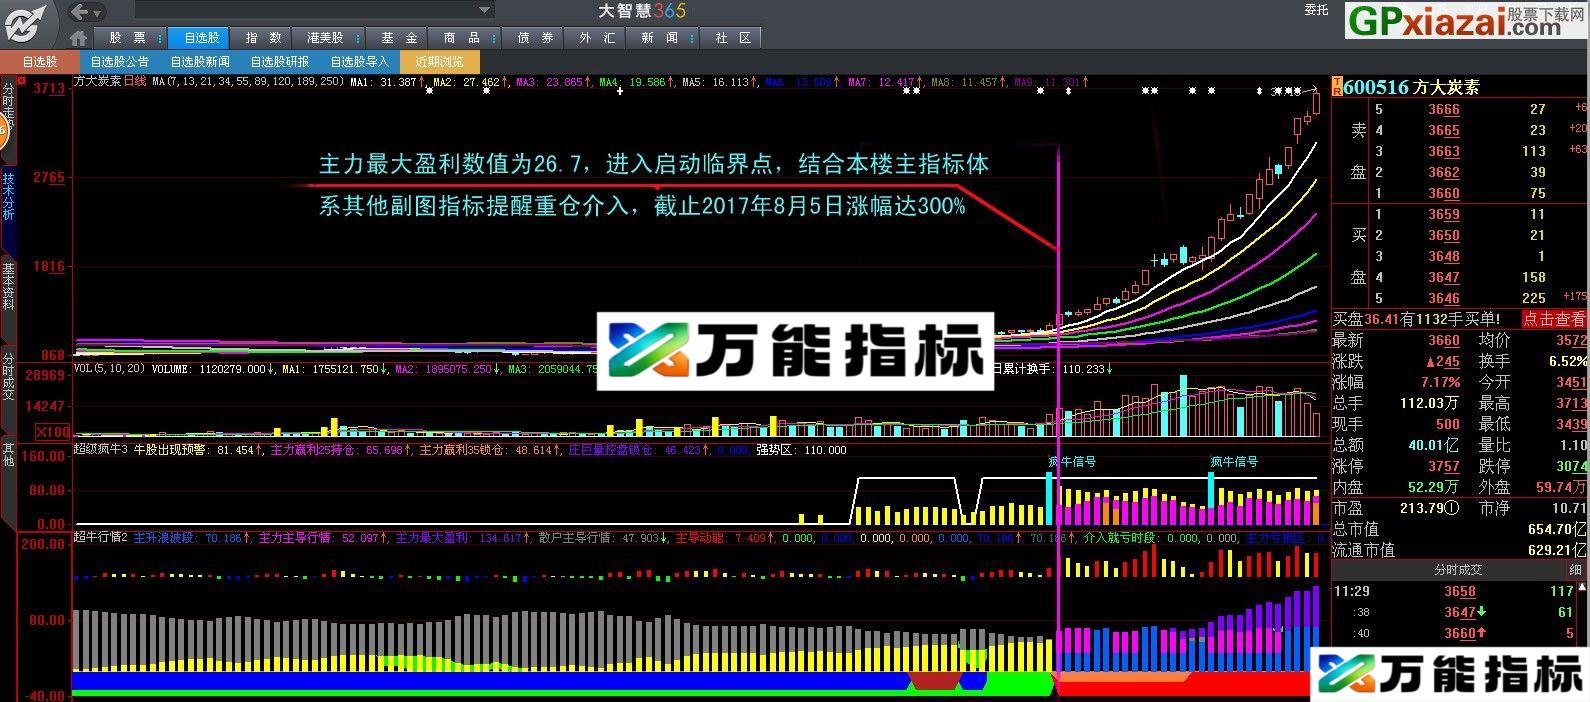Screen dimensions: 1590x702
Task: Click the 委托 button at top right
Action: (1316, 10)
